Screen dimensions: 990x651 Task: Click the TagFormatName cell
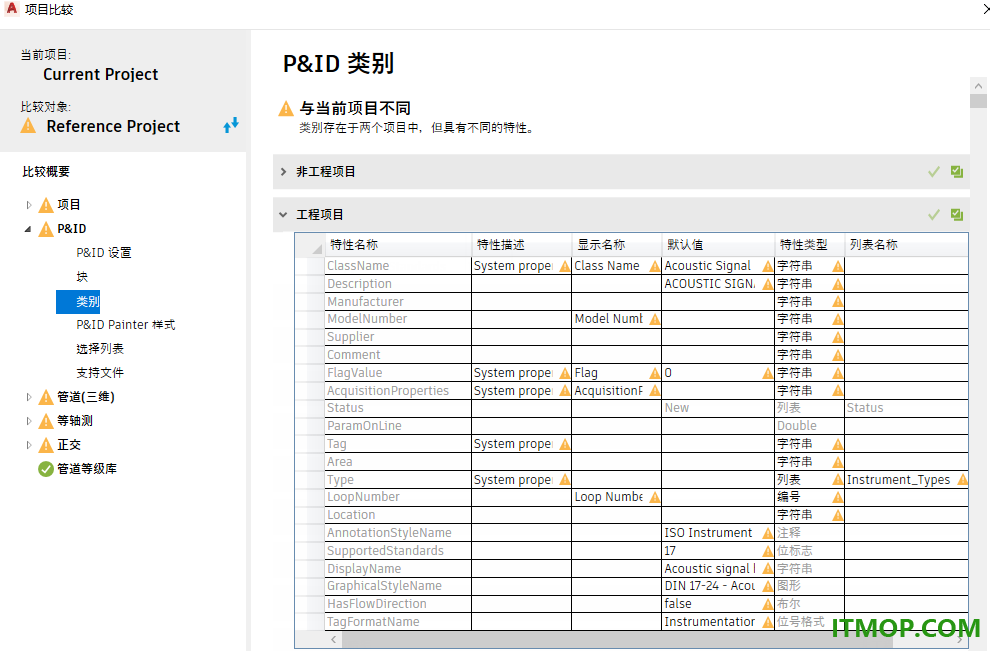[x=398, y=622]
